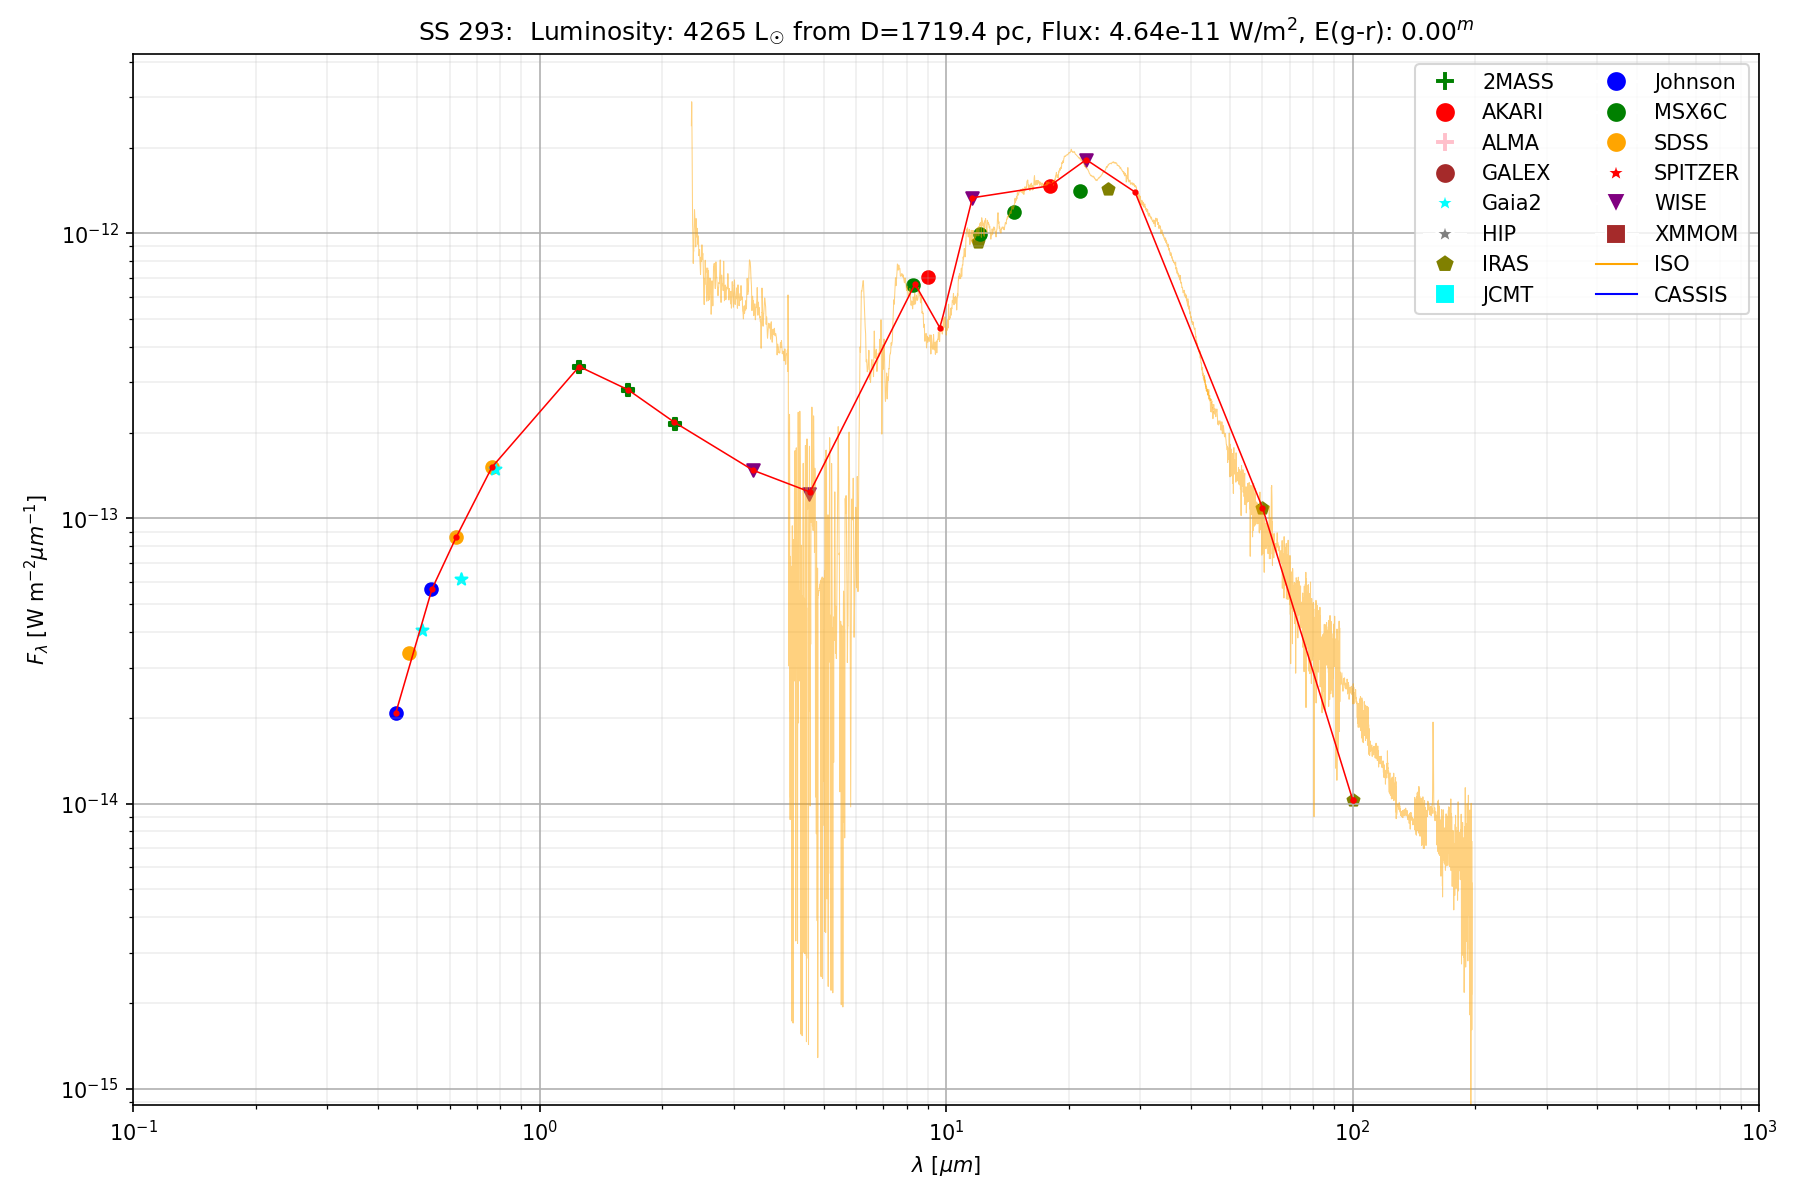Select the XMMOM brown square legend marker
Viewport: 1800px width, 1200px height.
point(1616,234)
